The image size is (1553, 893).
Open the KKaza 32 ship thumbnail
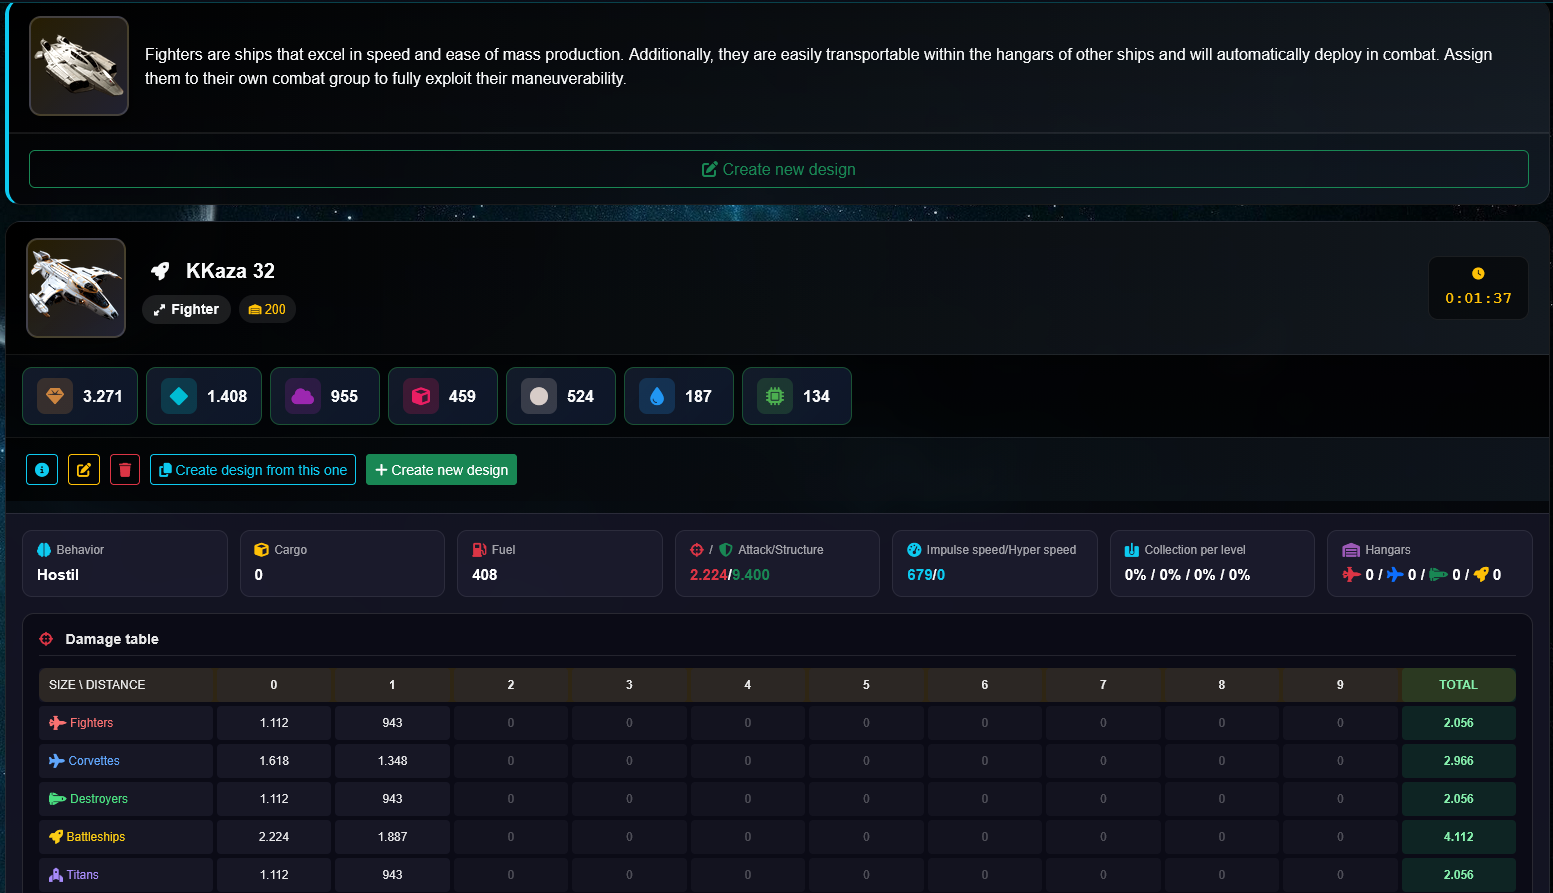coord(76,288)
